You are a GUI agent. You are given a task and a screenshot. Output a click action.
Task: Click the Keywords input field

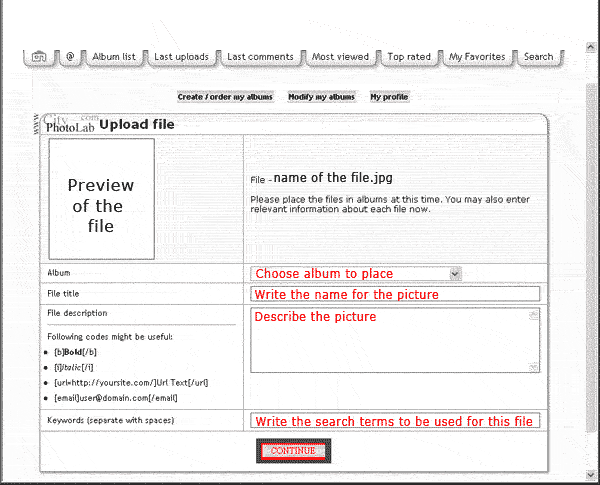[x=395, y=420]
